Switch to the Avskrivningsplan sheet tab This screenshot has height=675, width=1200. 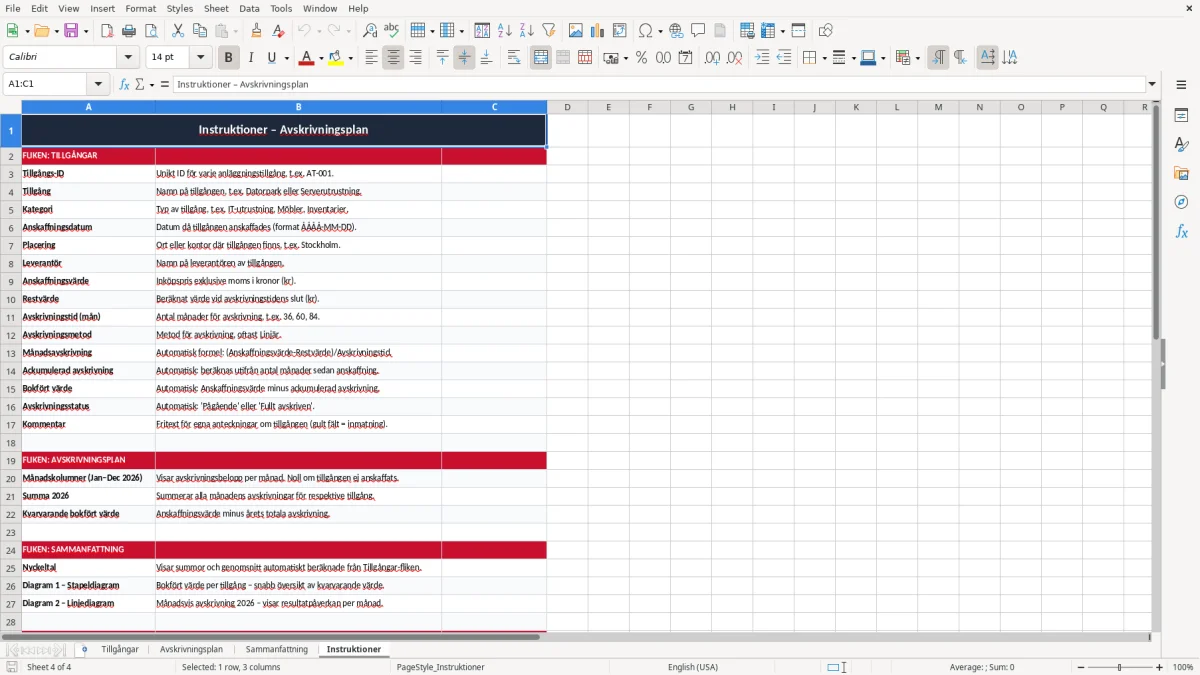191,649
